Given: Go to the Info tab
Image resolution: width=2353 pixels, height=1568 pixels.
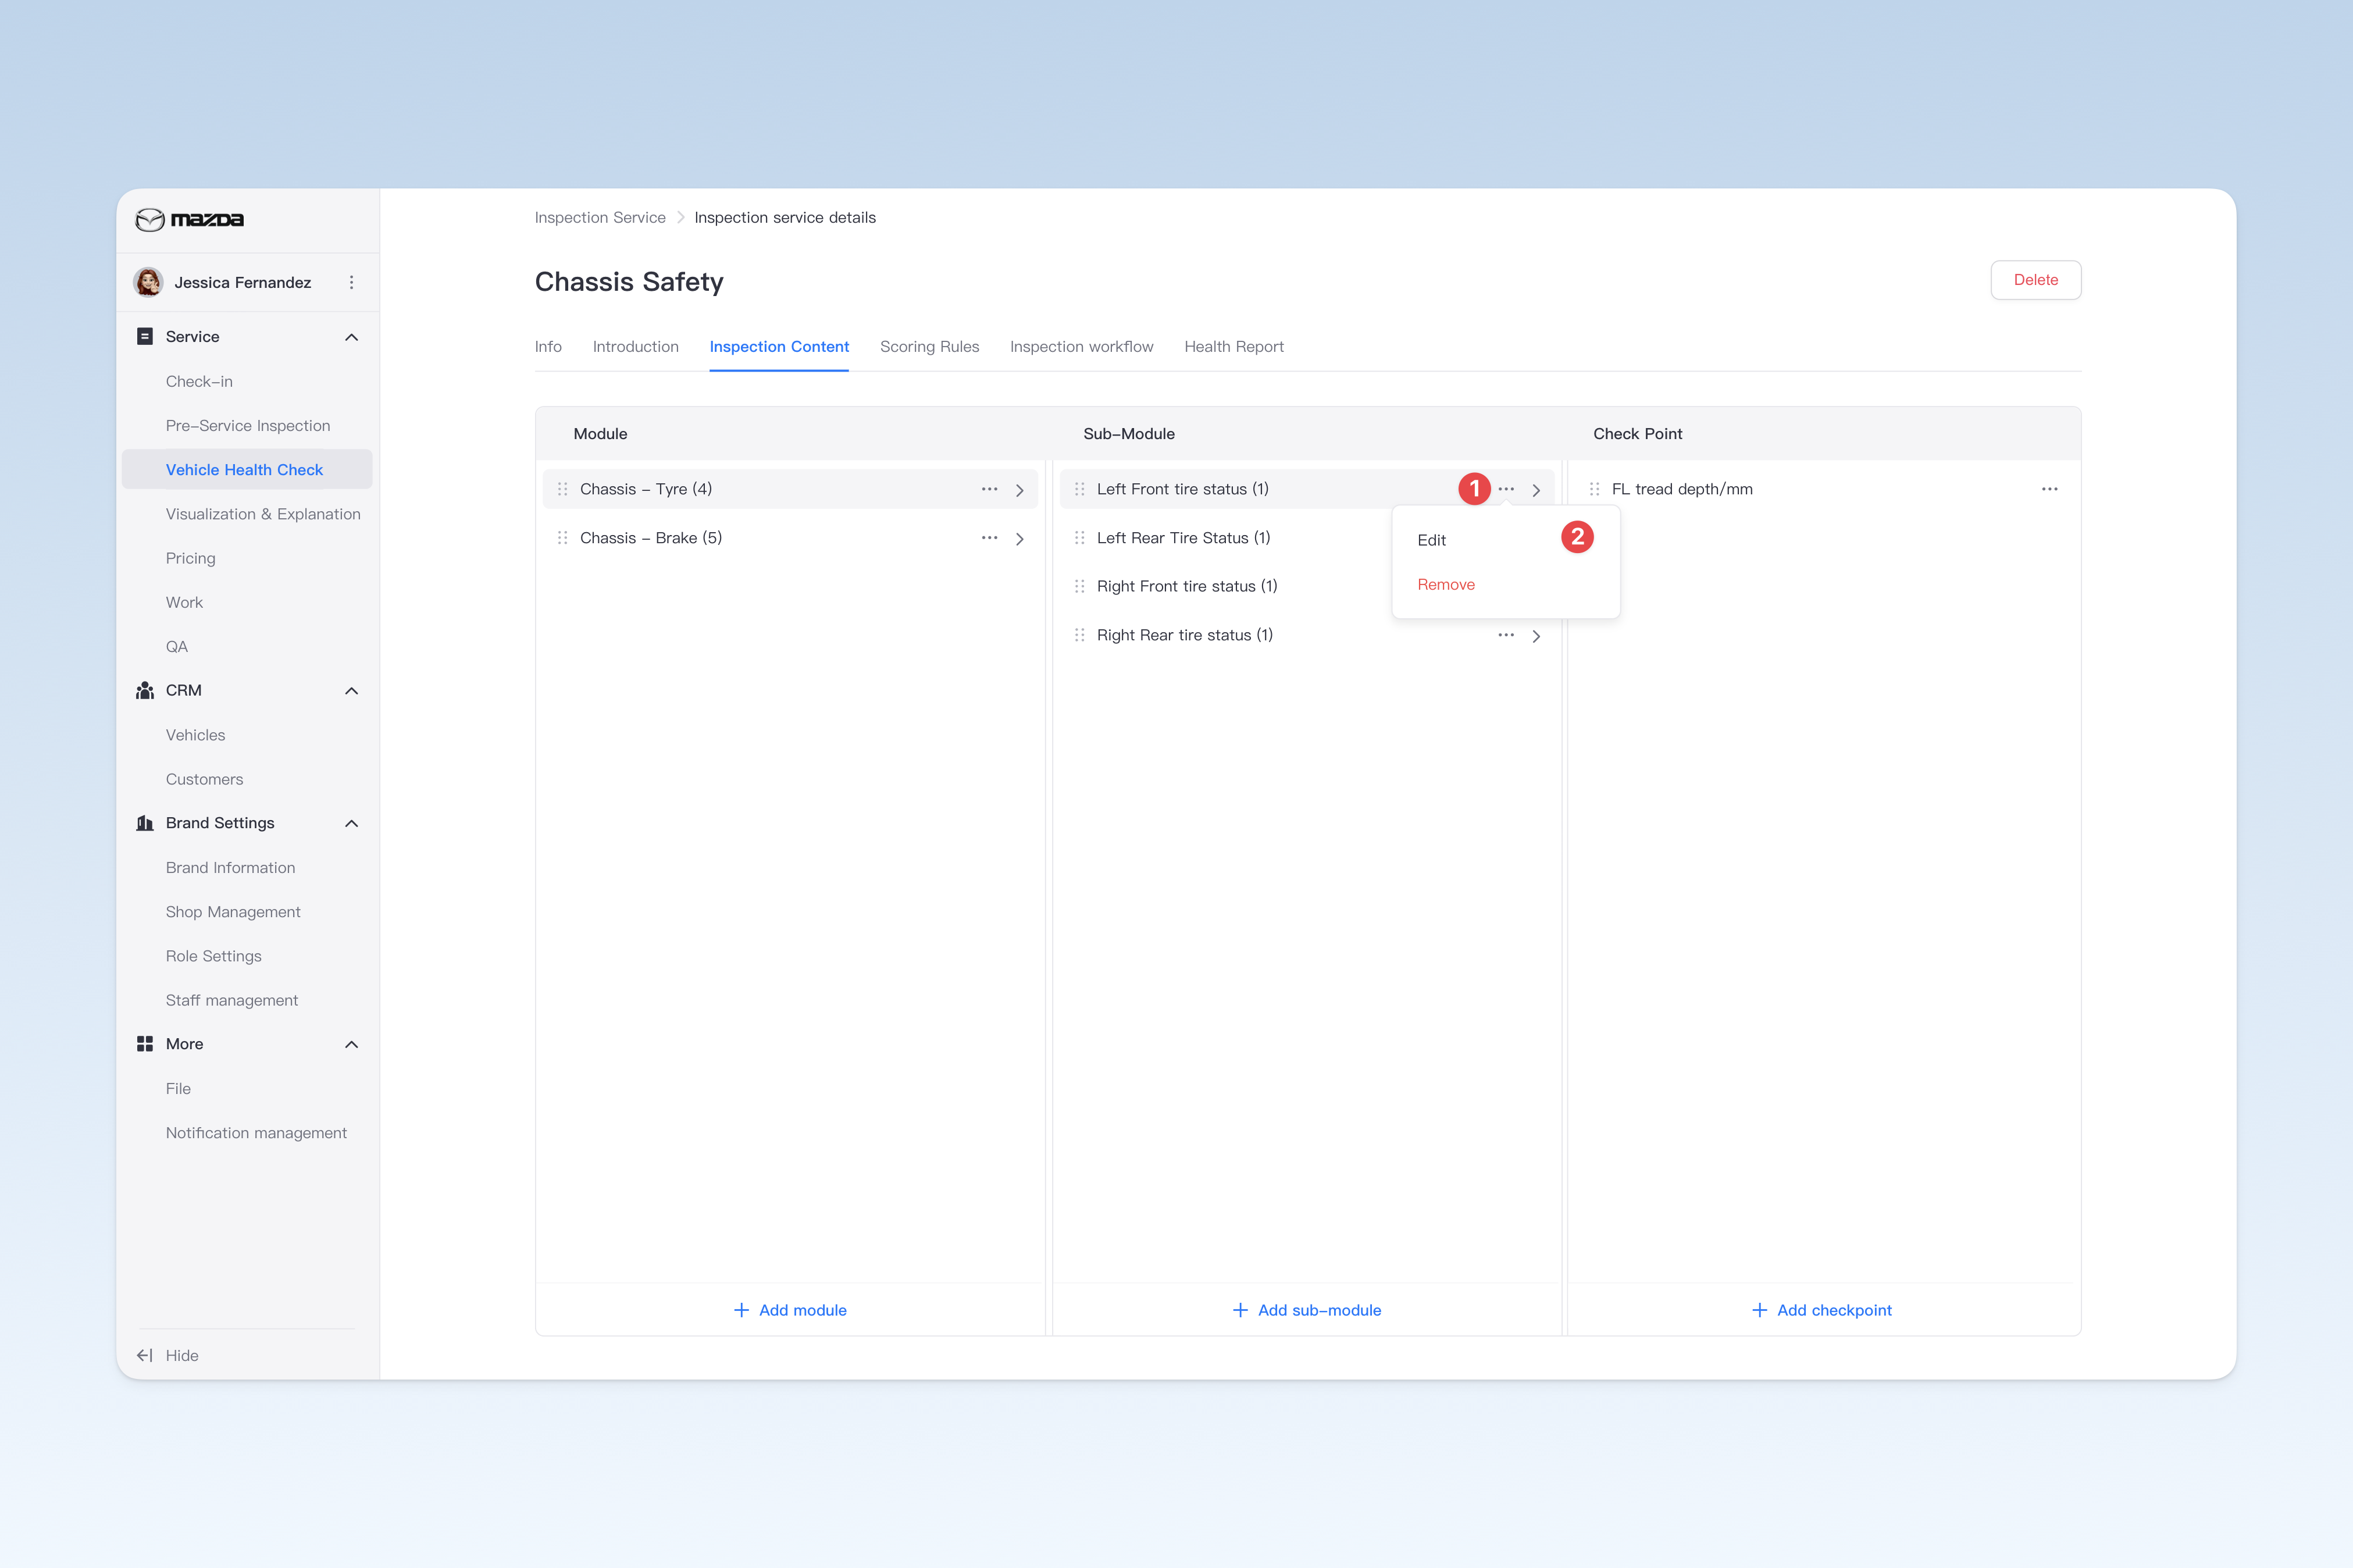Looking at the screenshot, I should pyautogui.click(x=548, y=347).
